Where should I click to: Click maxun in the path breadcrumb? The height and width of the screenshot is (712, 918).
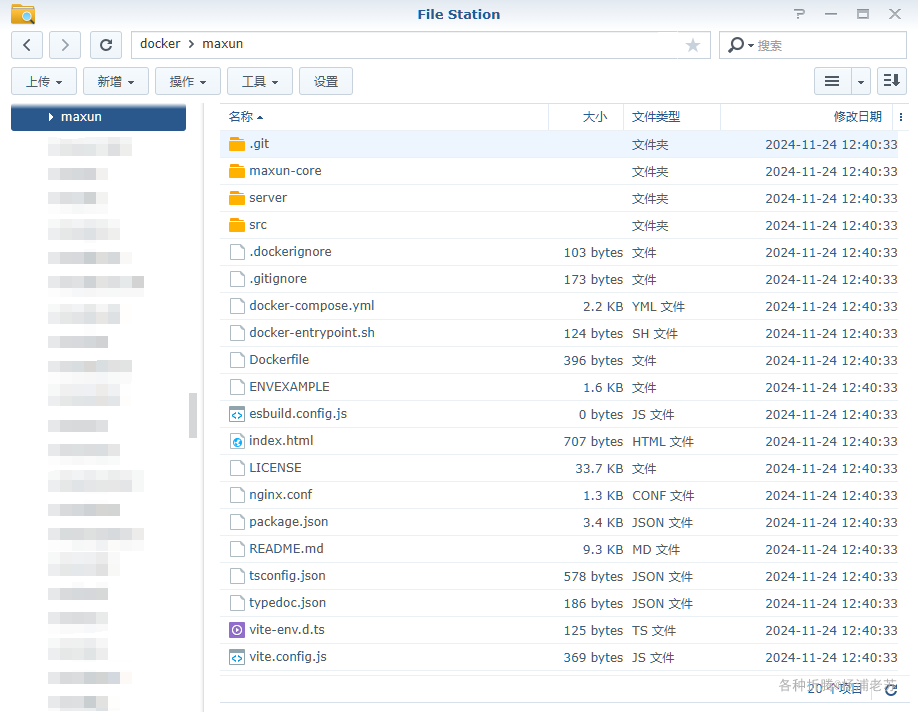point(222,44)
